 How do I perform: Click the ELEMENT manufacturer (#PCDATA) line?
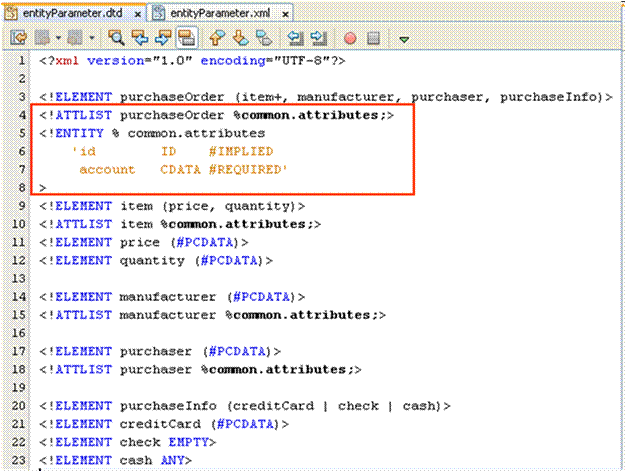pyautogui.click(x=172, y=297)
